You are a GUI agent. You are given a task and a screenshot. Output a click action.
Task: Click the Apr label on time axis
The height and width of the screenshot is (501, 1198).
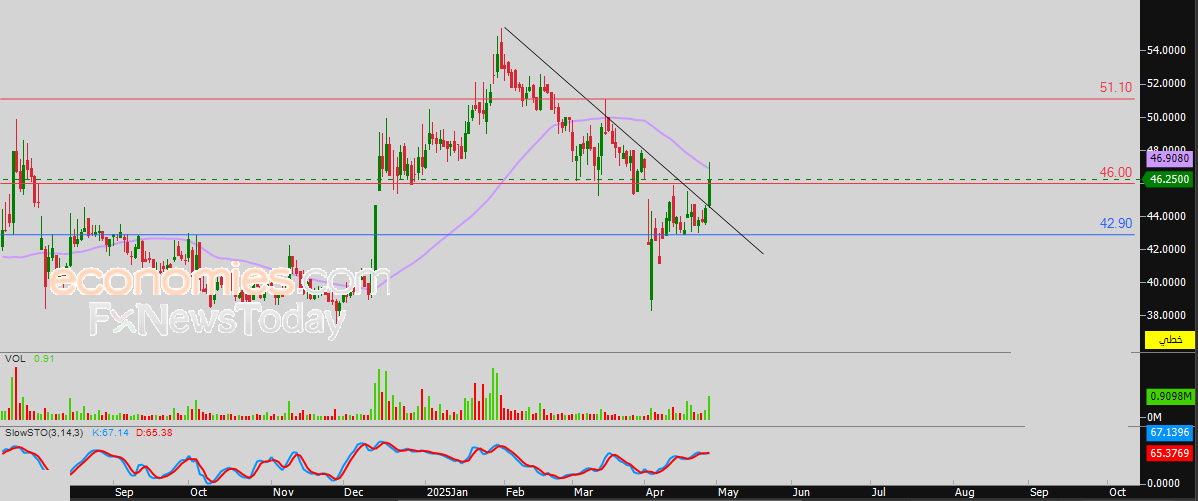655,493
